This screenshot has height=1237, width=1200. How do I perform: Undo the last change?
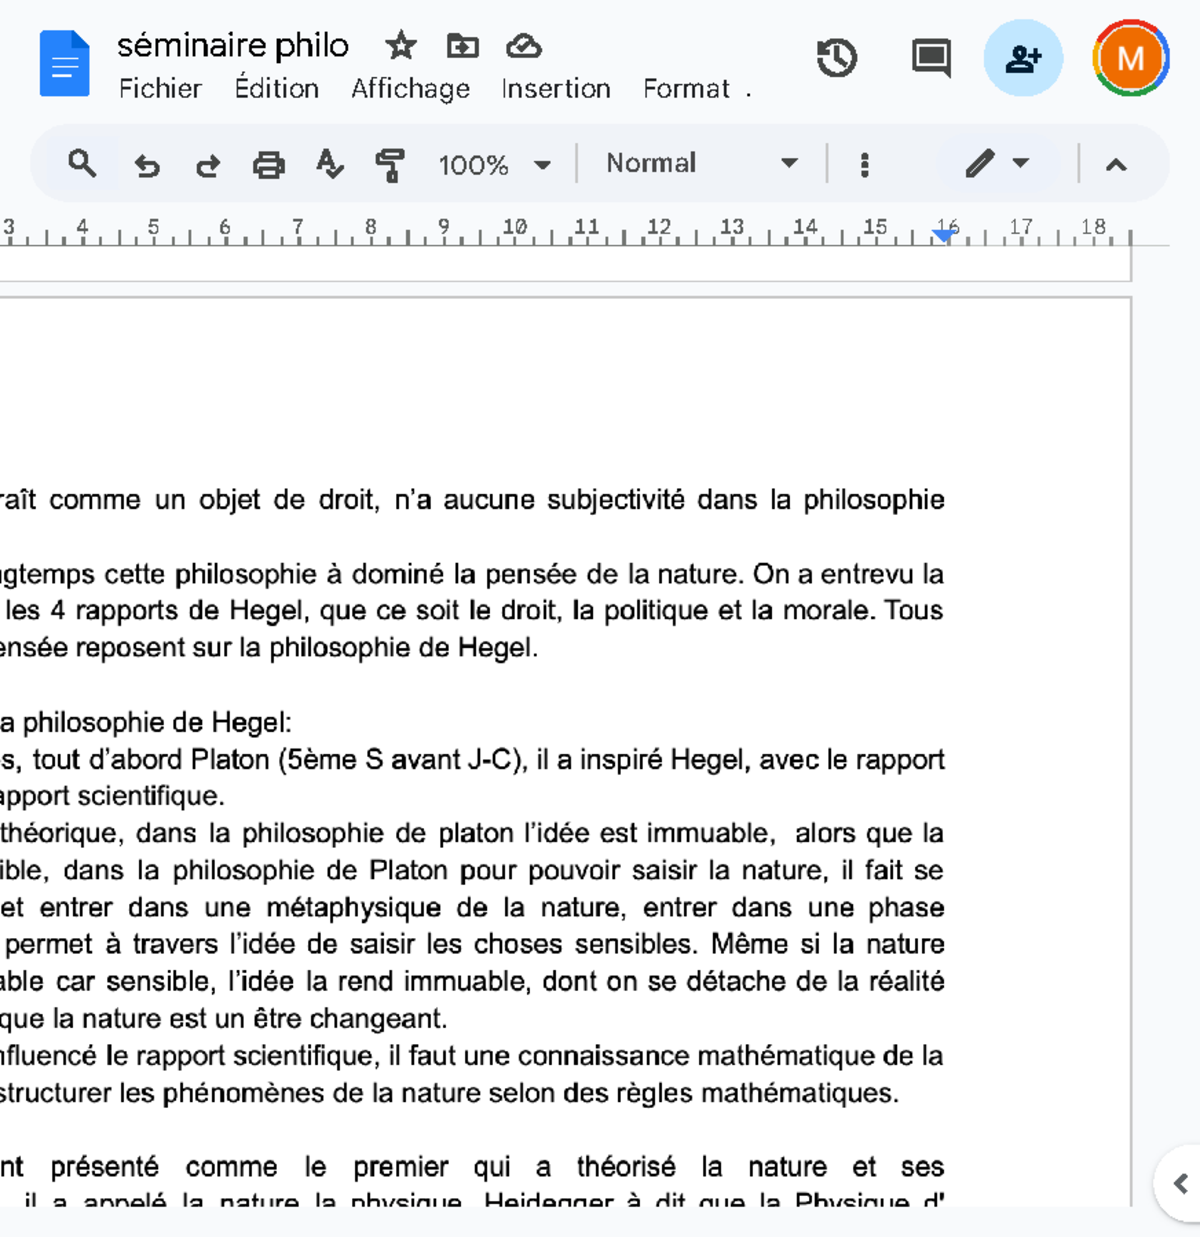(x=147, y=165)
